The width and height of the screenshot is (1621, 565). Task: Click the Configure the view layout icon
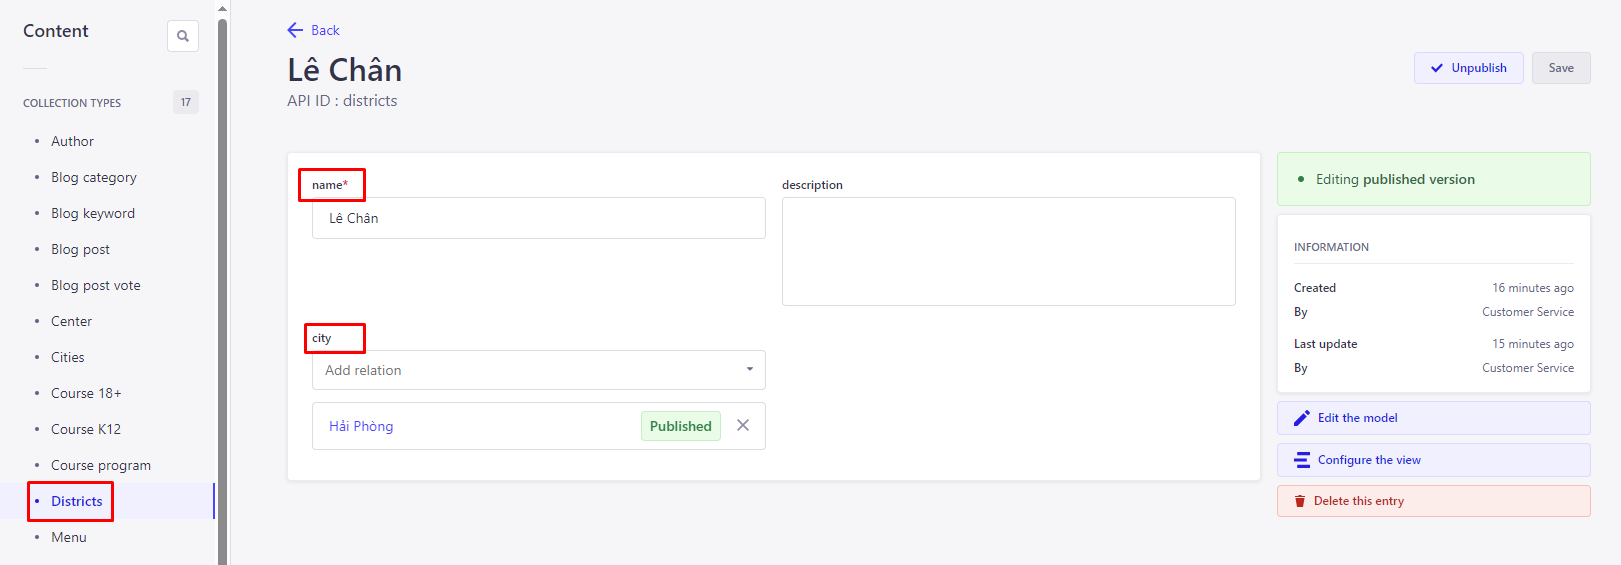point(1302,460)
